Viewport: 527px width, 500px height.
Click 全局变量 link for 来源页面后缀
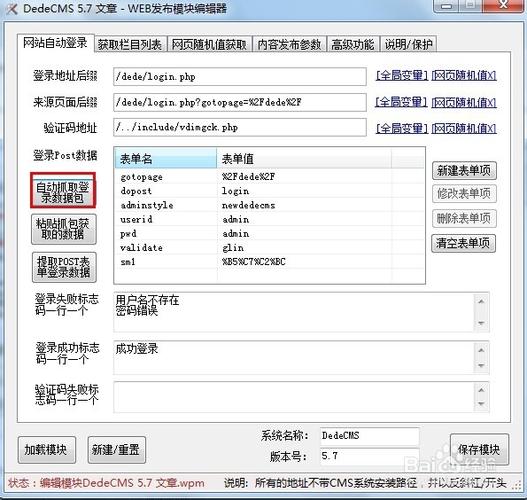[x=402, y=102]
